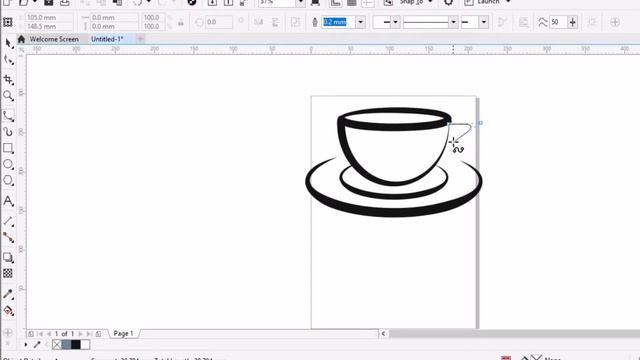
Task: Select the Parallel Dimension tool
Action: (8, 221)
